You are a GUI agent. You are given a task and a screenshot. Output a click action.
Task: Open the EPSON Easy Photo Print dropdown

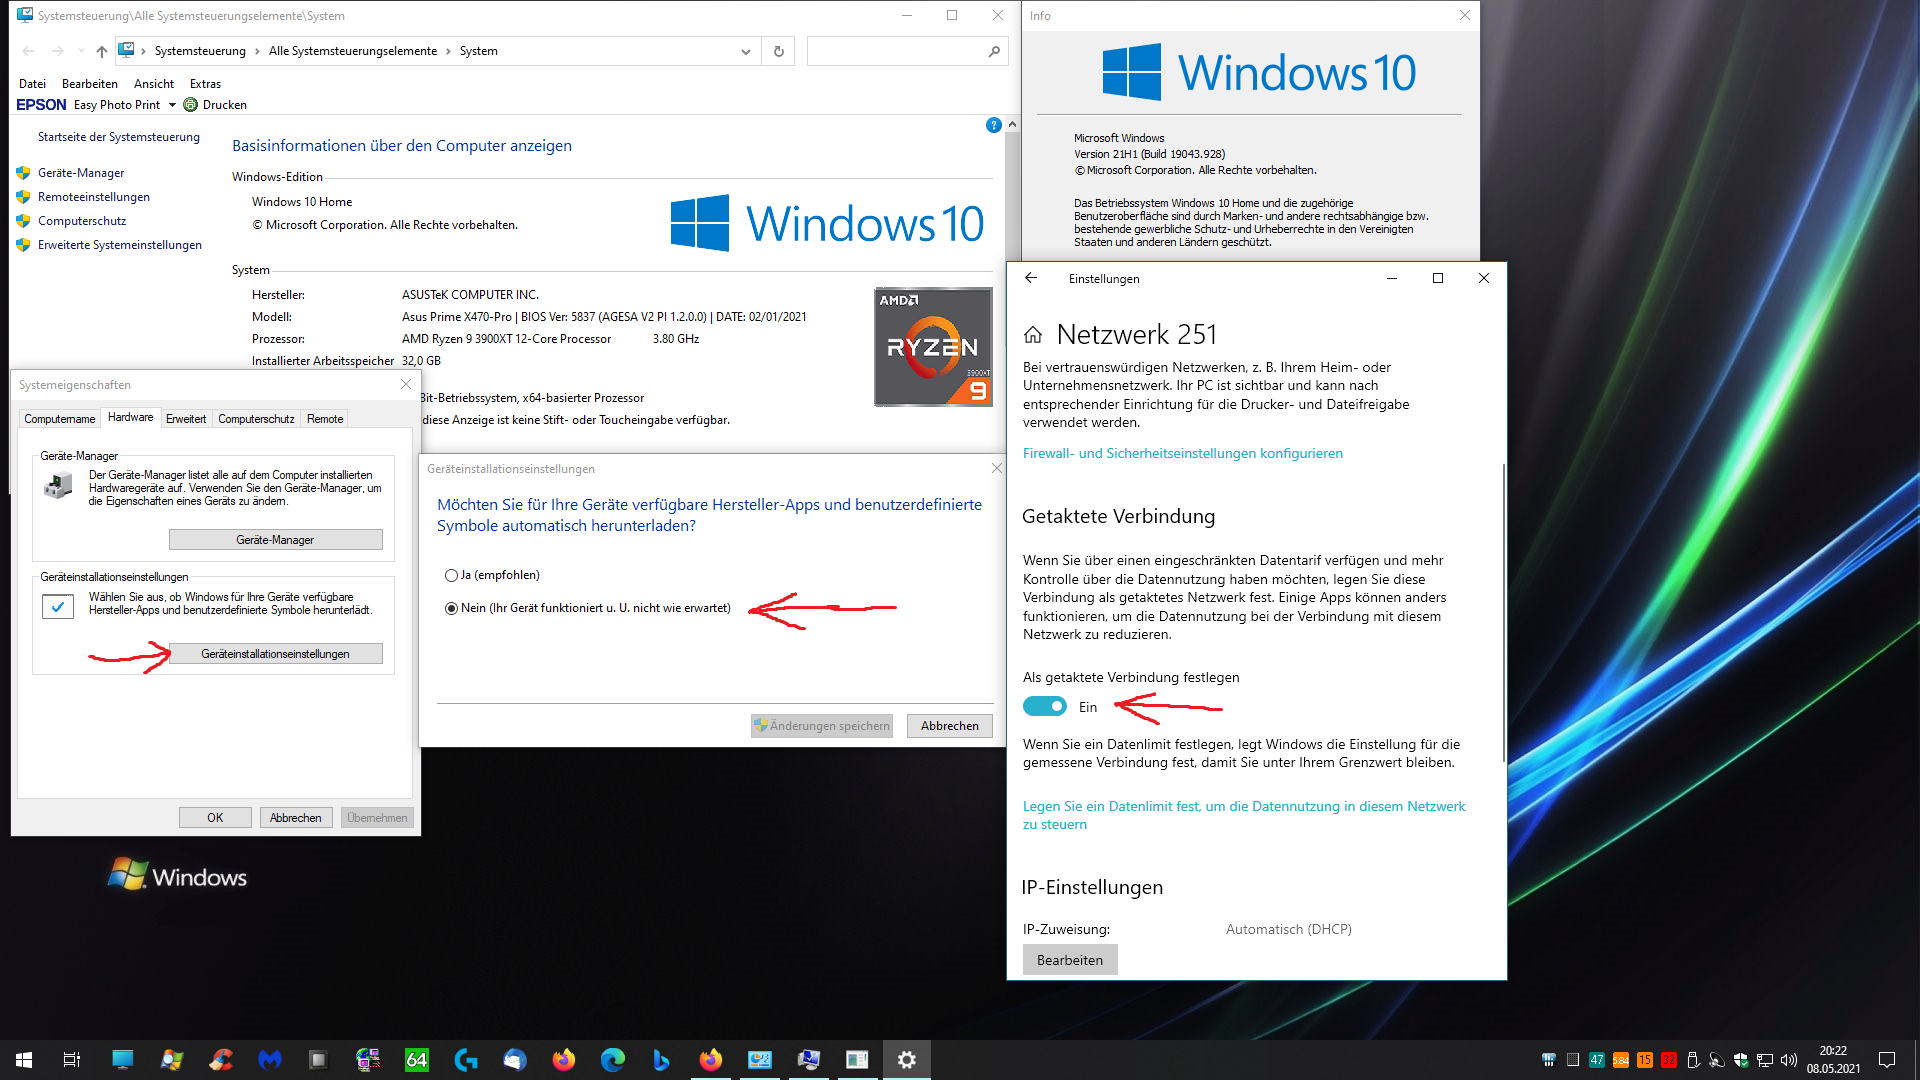pos(172,105)
